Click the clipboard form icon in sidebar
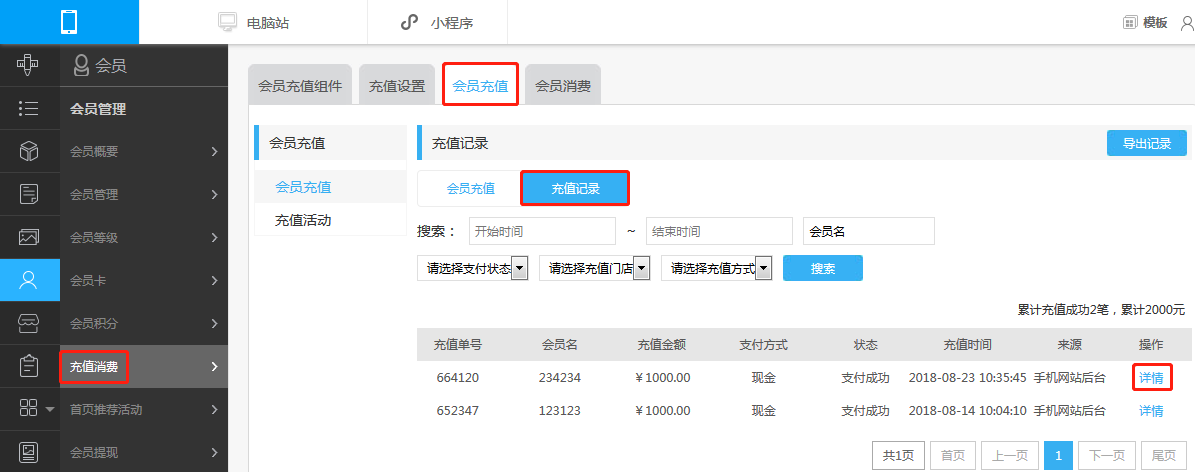1195x472 pixels. pos(29,366)
